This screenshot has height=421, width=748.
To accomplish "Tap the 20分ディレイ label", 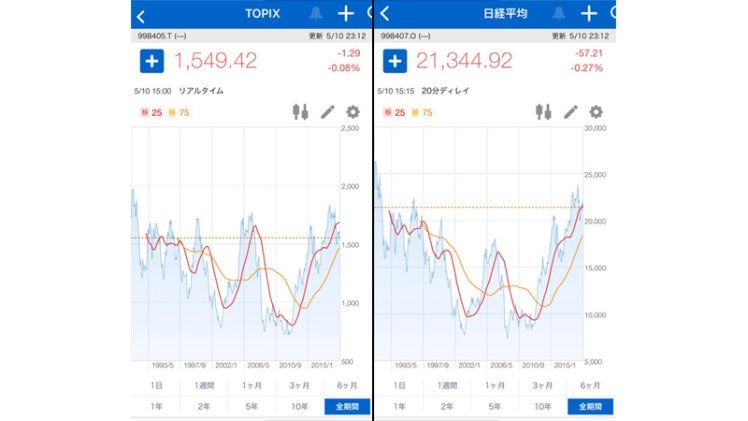I will [x=445, y=91].
